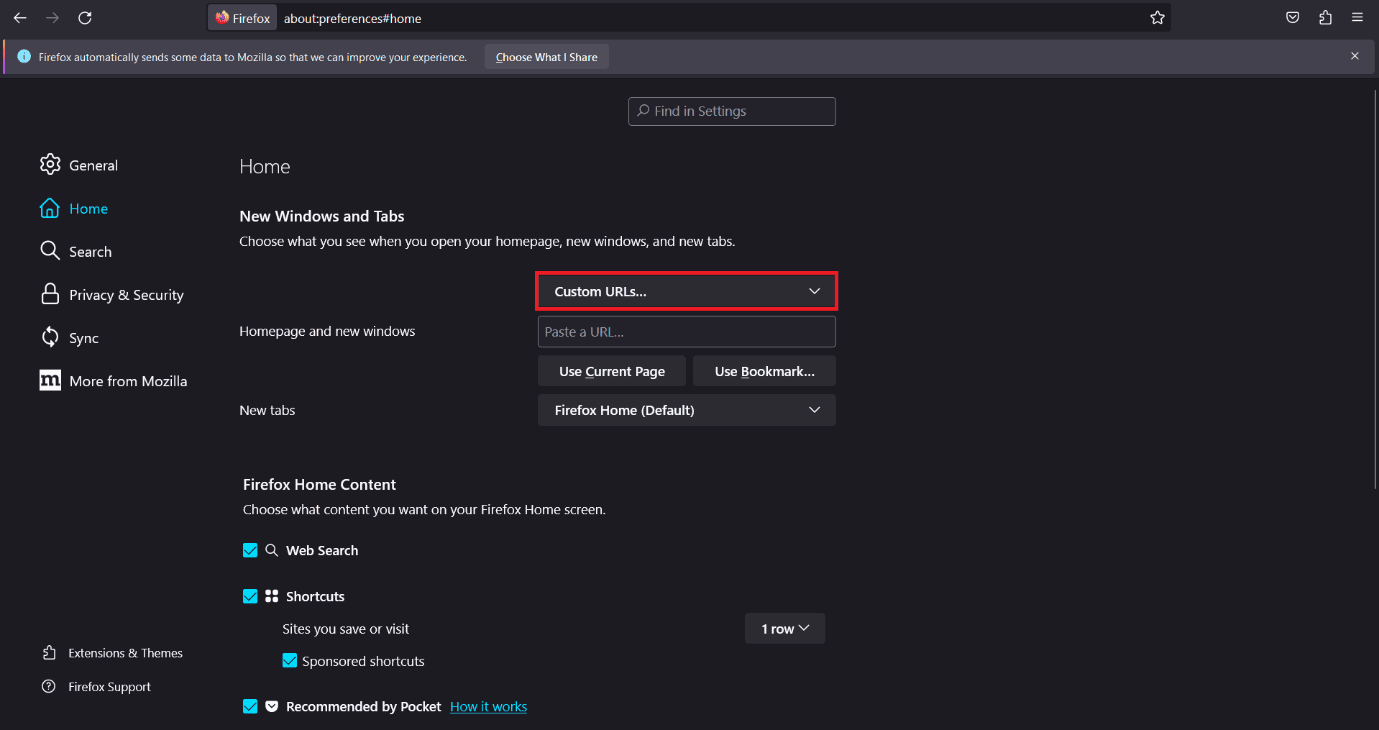Click the Firefox Support question icon
Image resolution: width=1379 pixels, height=730 pixels.
[49, 687]
